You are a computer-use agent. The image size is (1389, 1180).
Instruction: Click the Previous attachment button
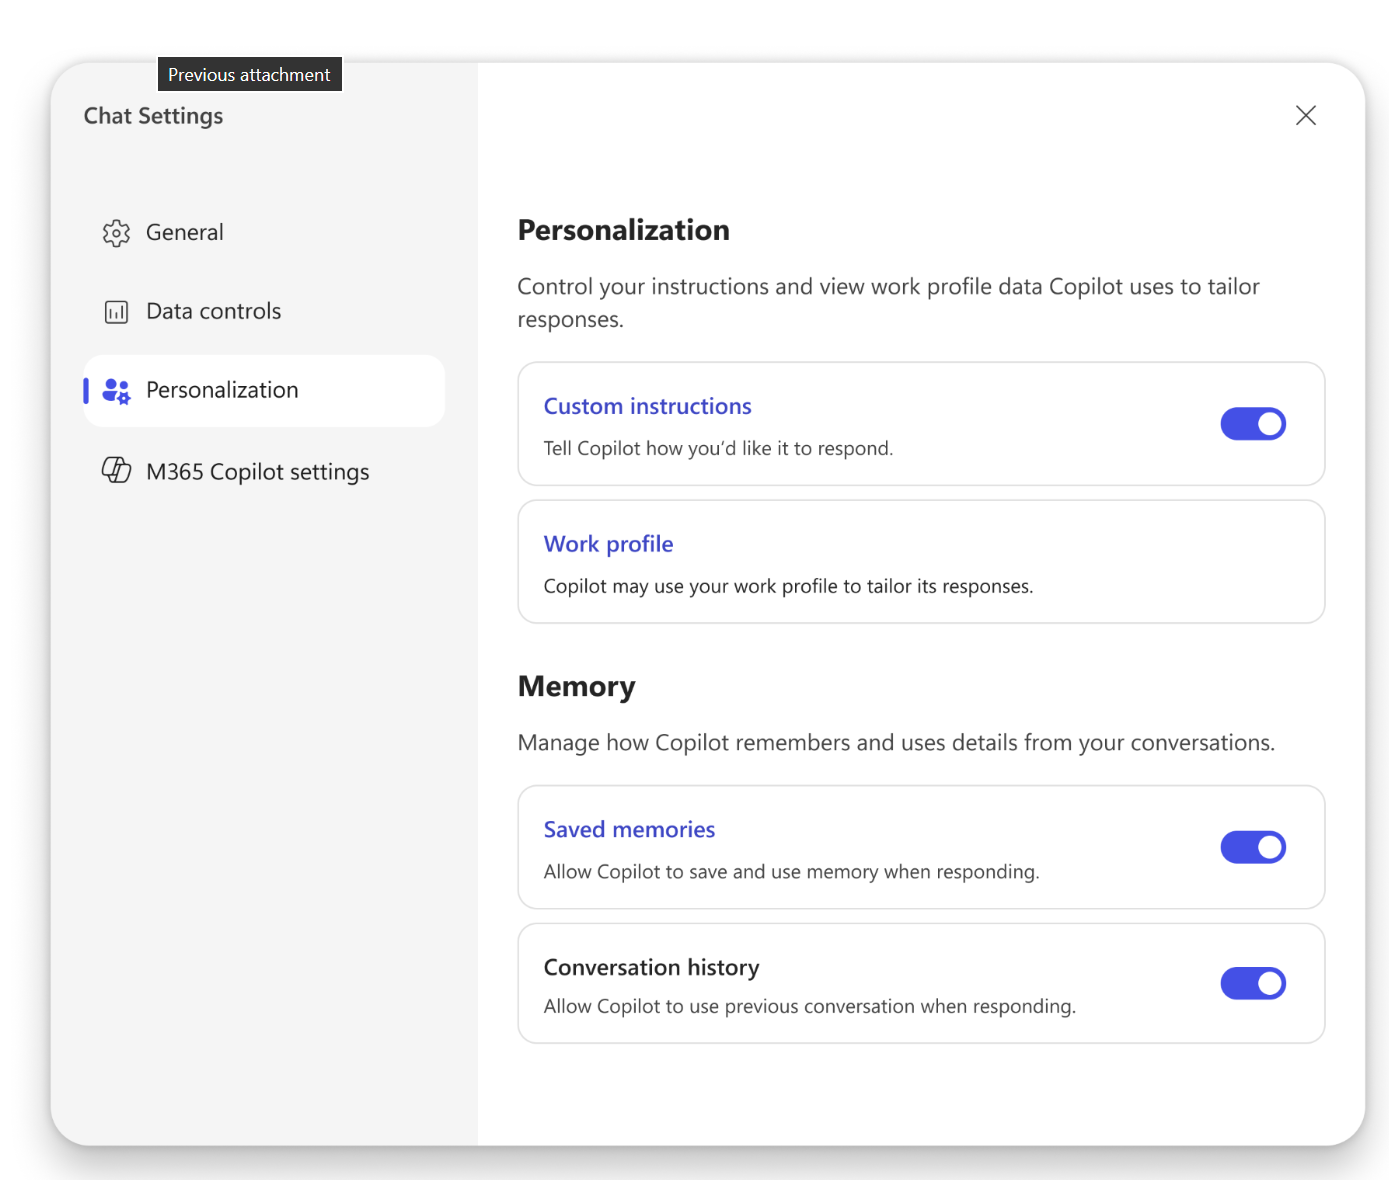(249, 73)
